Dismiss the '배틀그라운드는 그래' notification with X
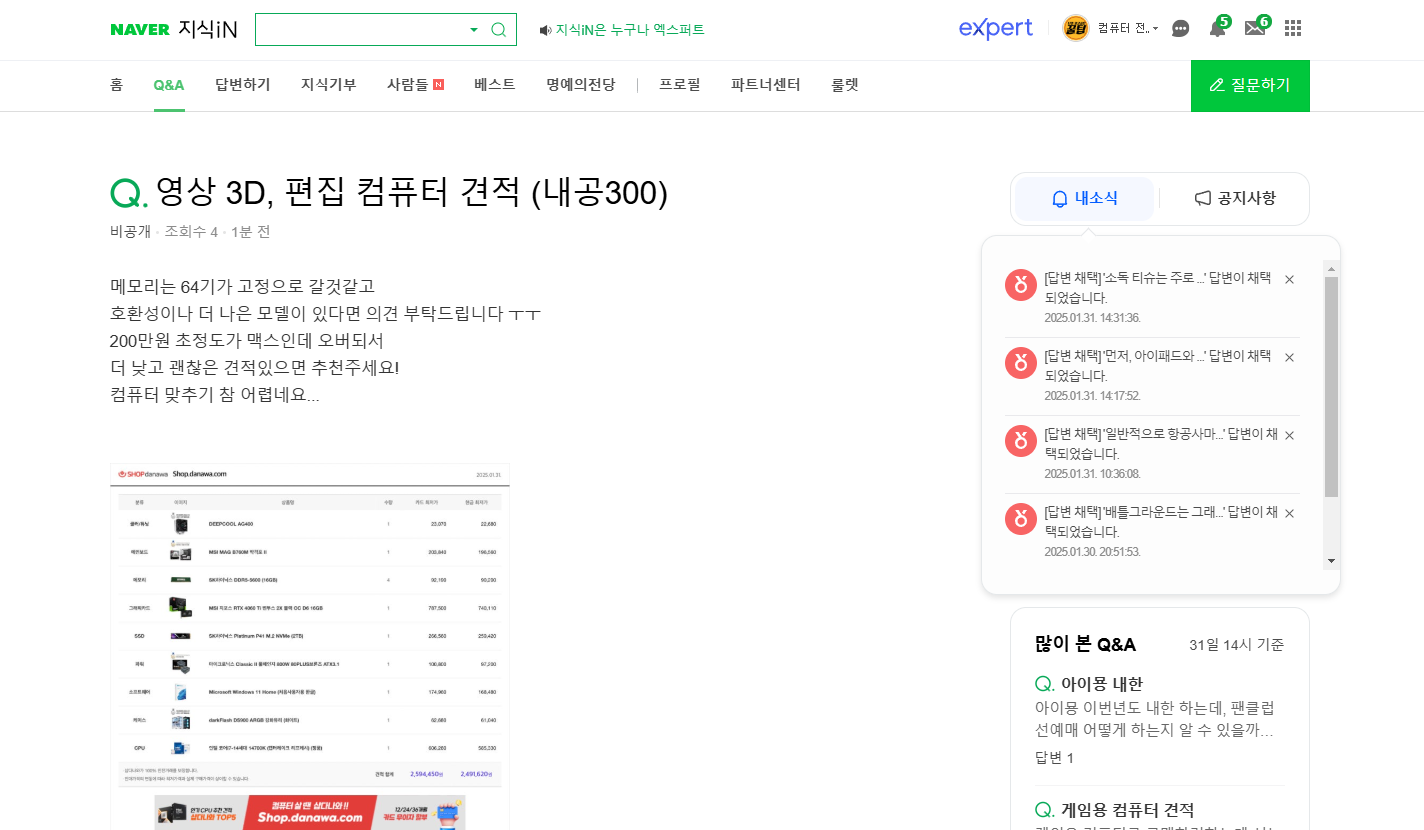Screen dimensions: 1424x830 pyautogui.click(x=1289, y=513)
